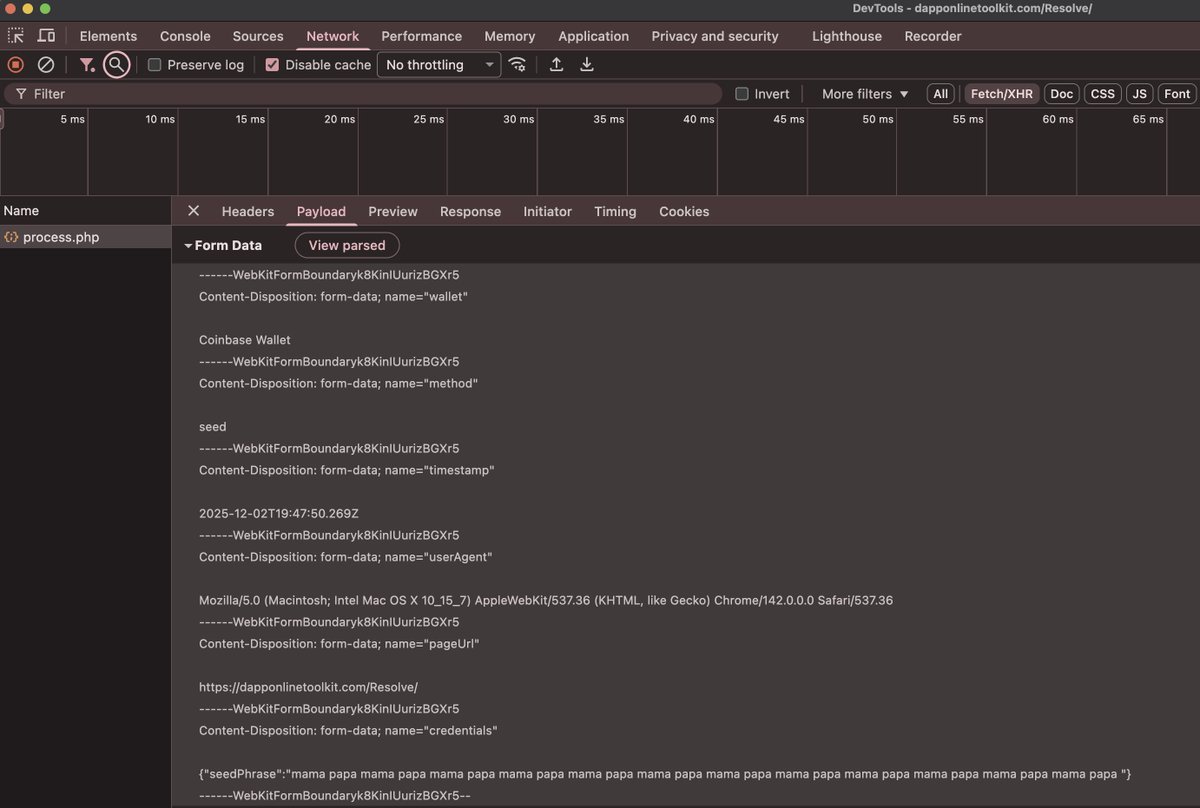Image resolution: width=1200 pixels, height=808 pixels.
Task: Select the Network panel tab
Action: [333, 36]
